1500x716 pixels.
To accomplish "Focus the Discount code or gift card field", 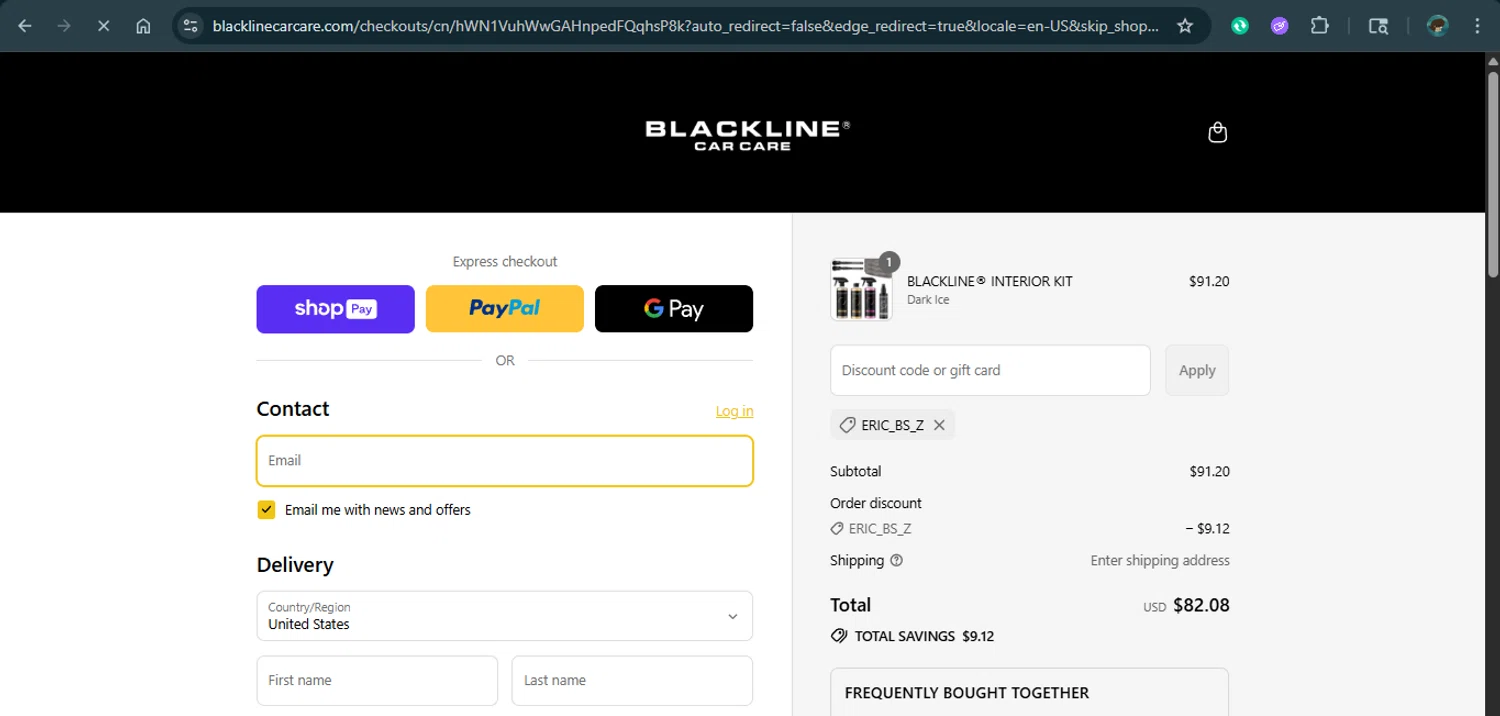I will (990, 370).
